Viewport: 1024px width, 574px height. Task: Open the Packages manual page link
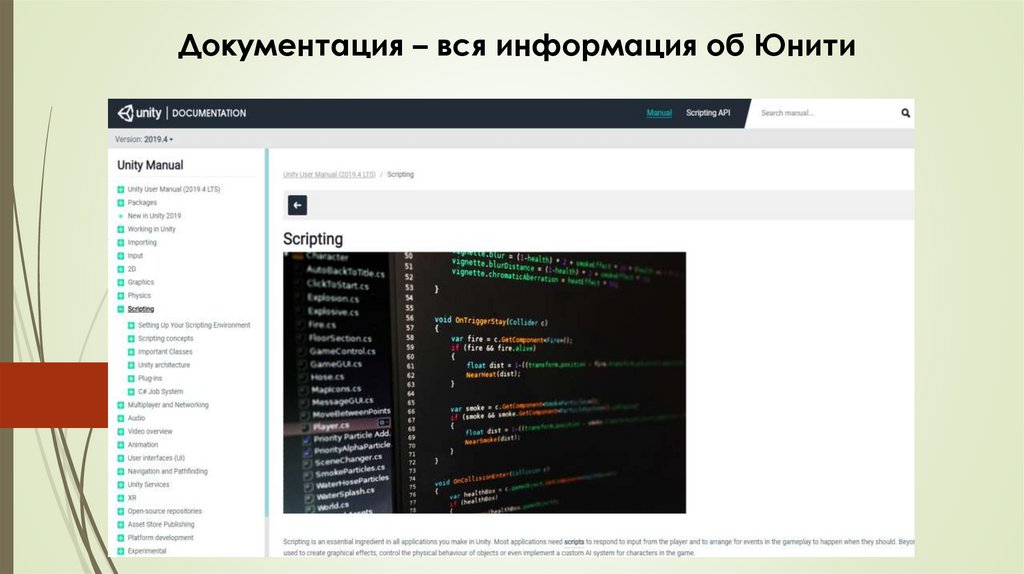(142, 202)
